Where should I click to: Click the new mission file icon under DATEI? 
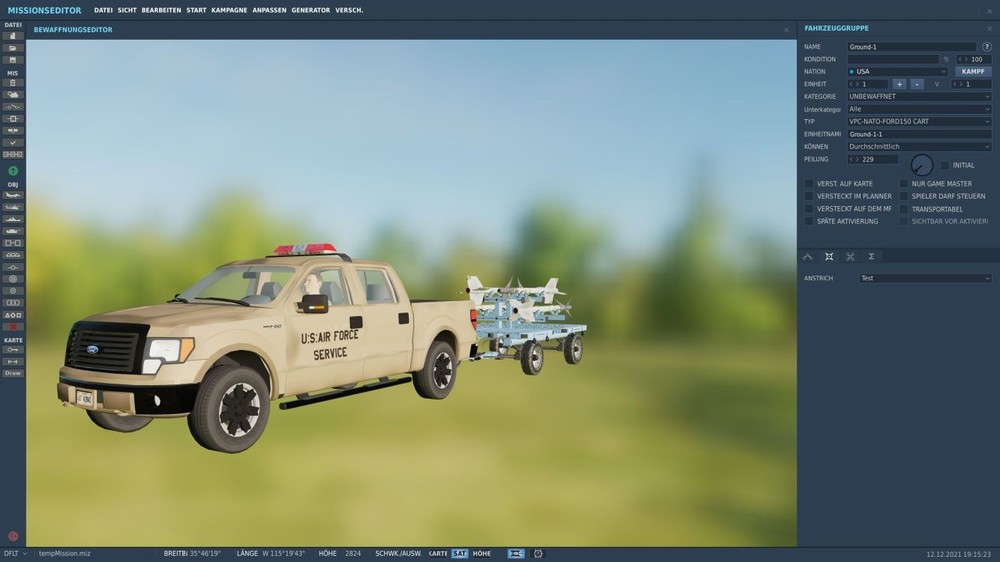[13, 36]
